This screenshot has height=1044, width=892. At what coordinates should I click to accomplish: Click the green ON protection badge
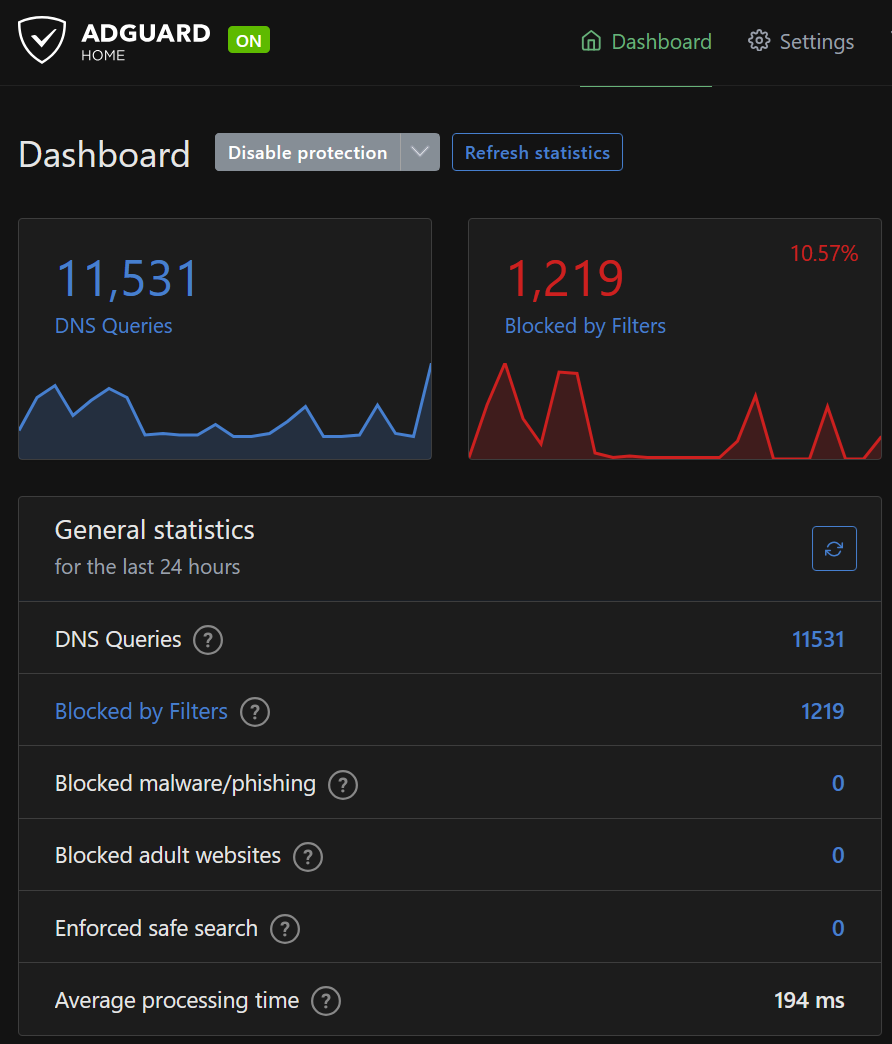(x=248, y=40)
